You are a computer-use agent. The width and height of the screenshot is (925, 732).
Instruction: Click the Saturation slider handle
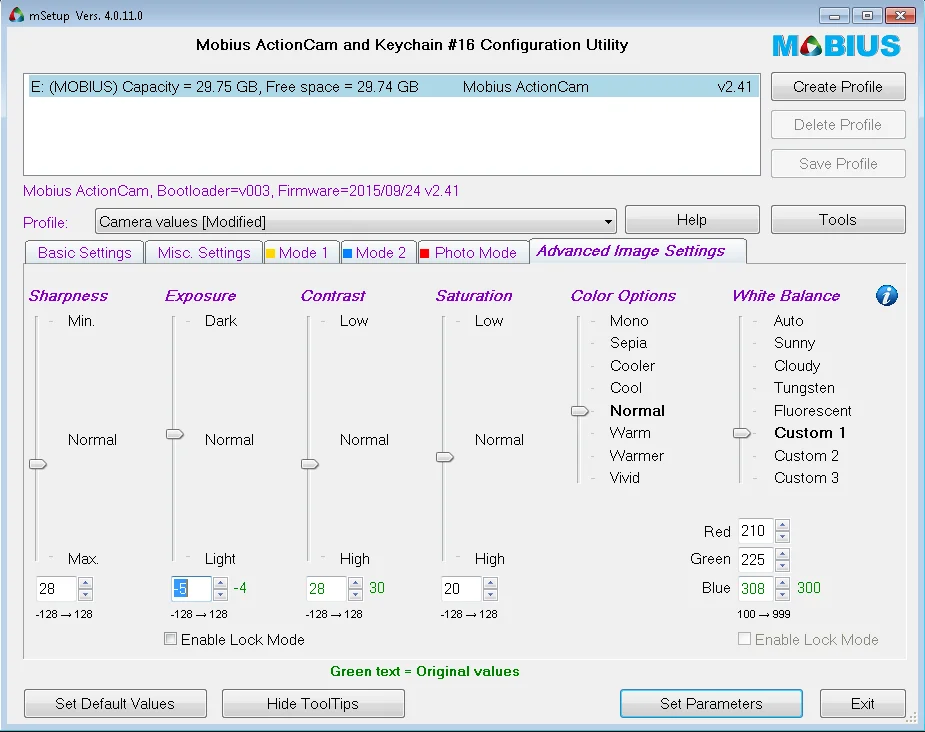(445, 457)
